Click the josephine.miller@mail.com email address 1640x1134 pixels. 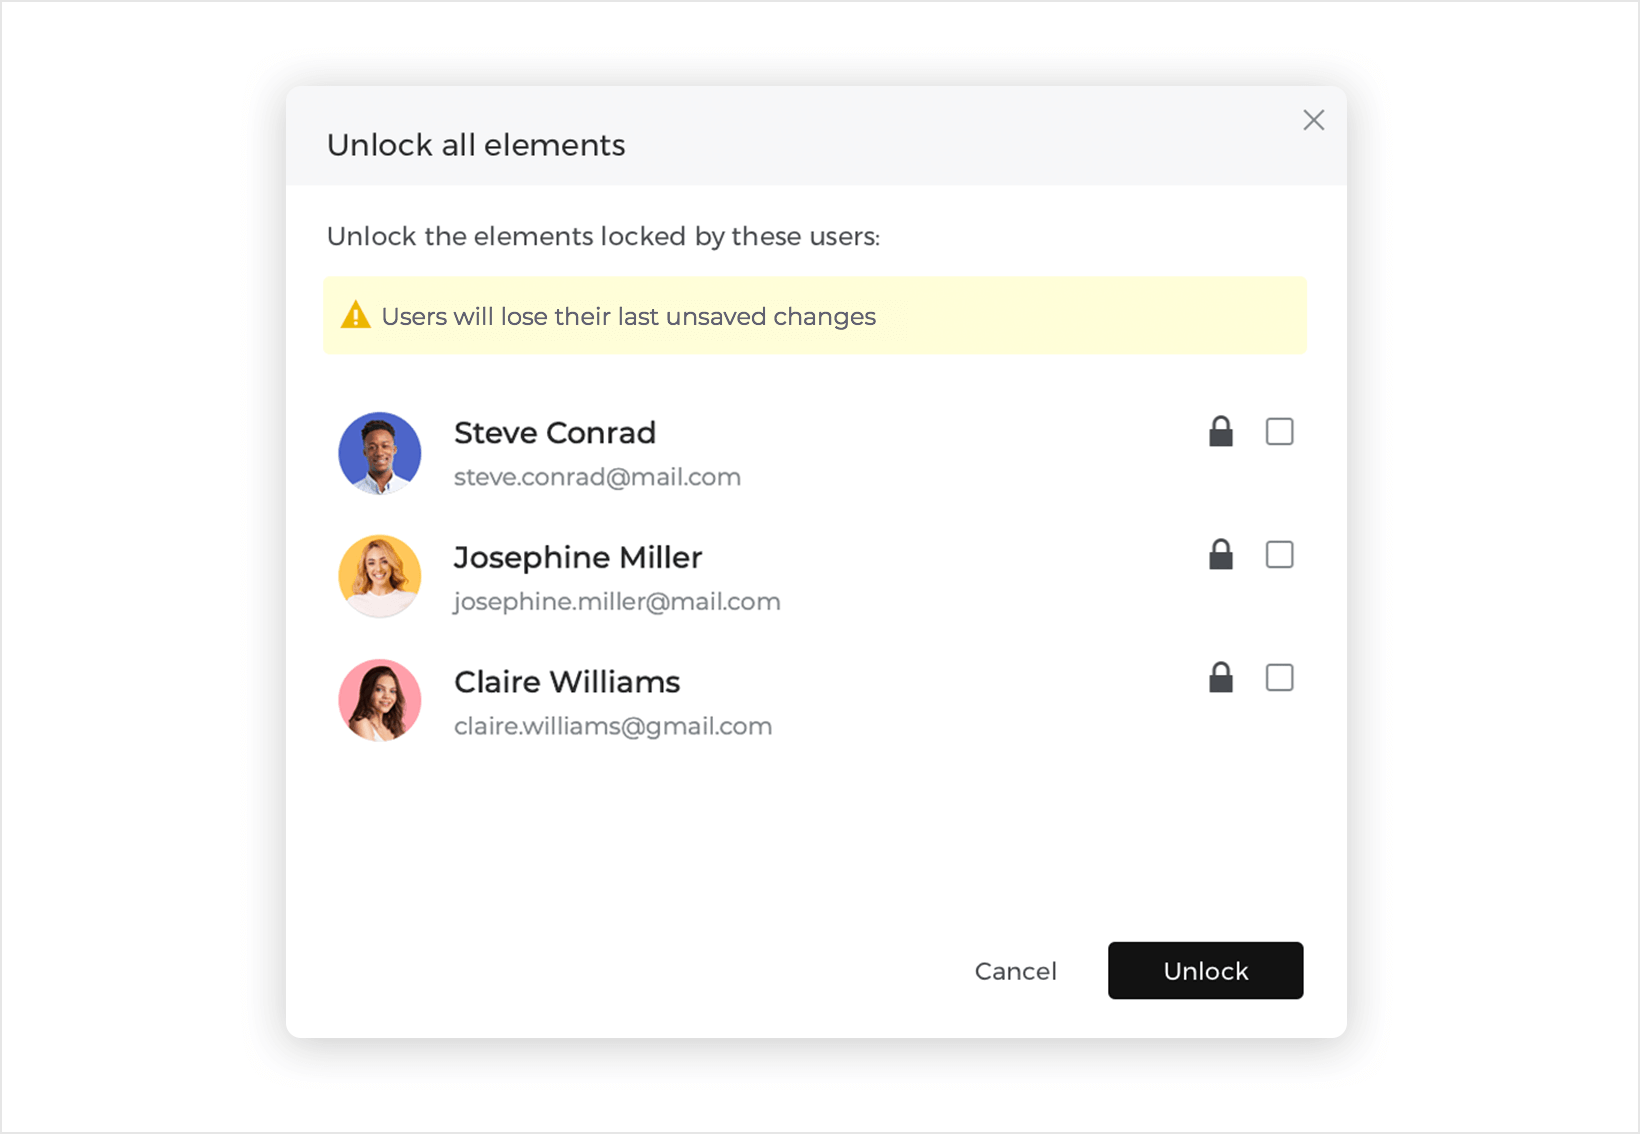617,602
